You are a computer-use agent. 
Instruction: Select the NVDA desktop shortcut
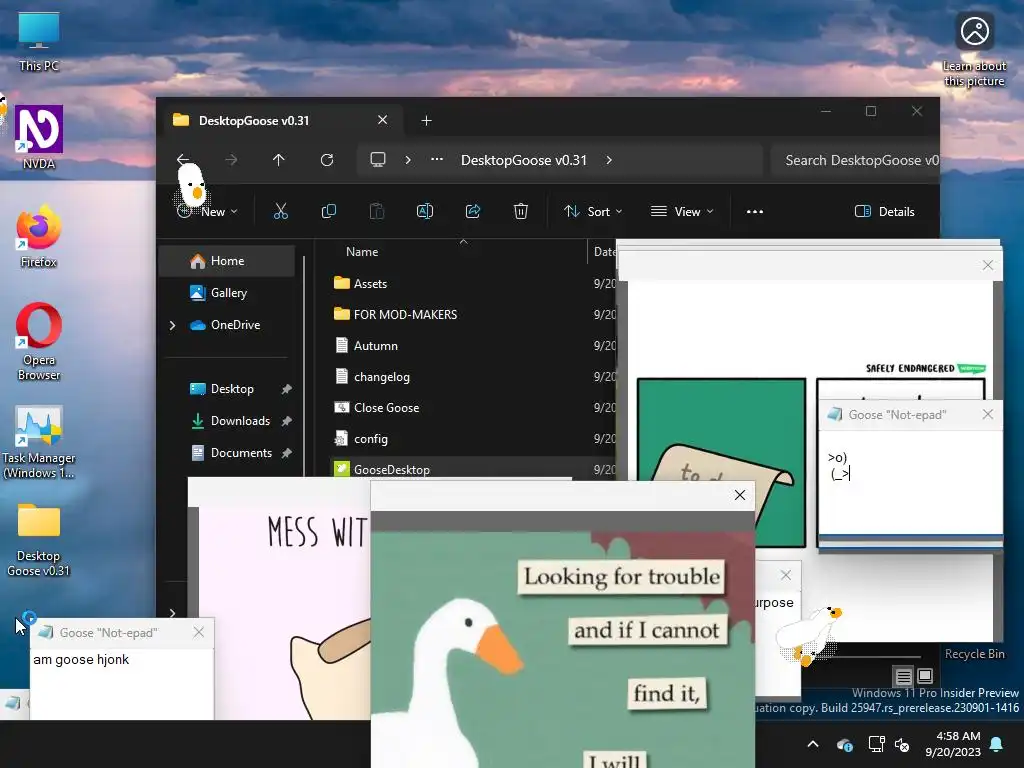(x=39, y=137)
